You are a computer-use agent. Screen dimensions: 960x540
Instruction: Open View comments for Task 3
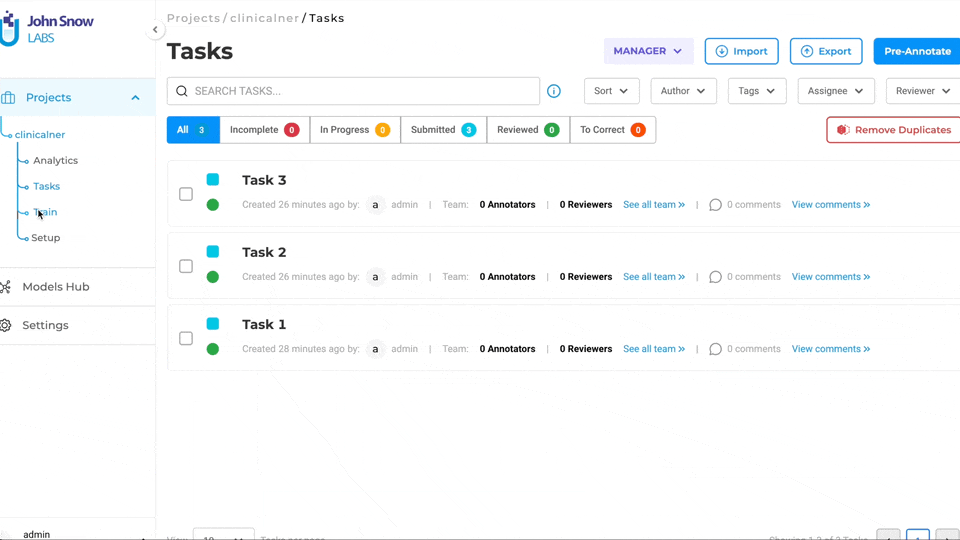tap(831, 204)
